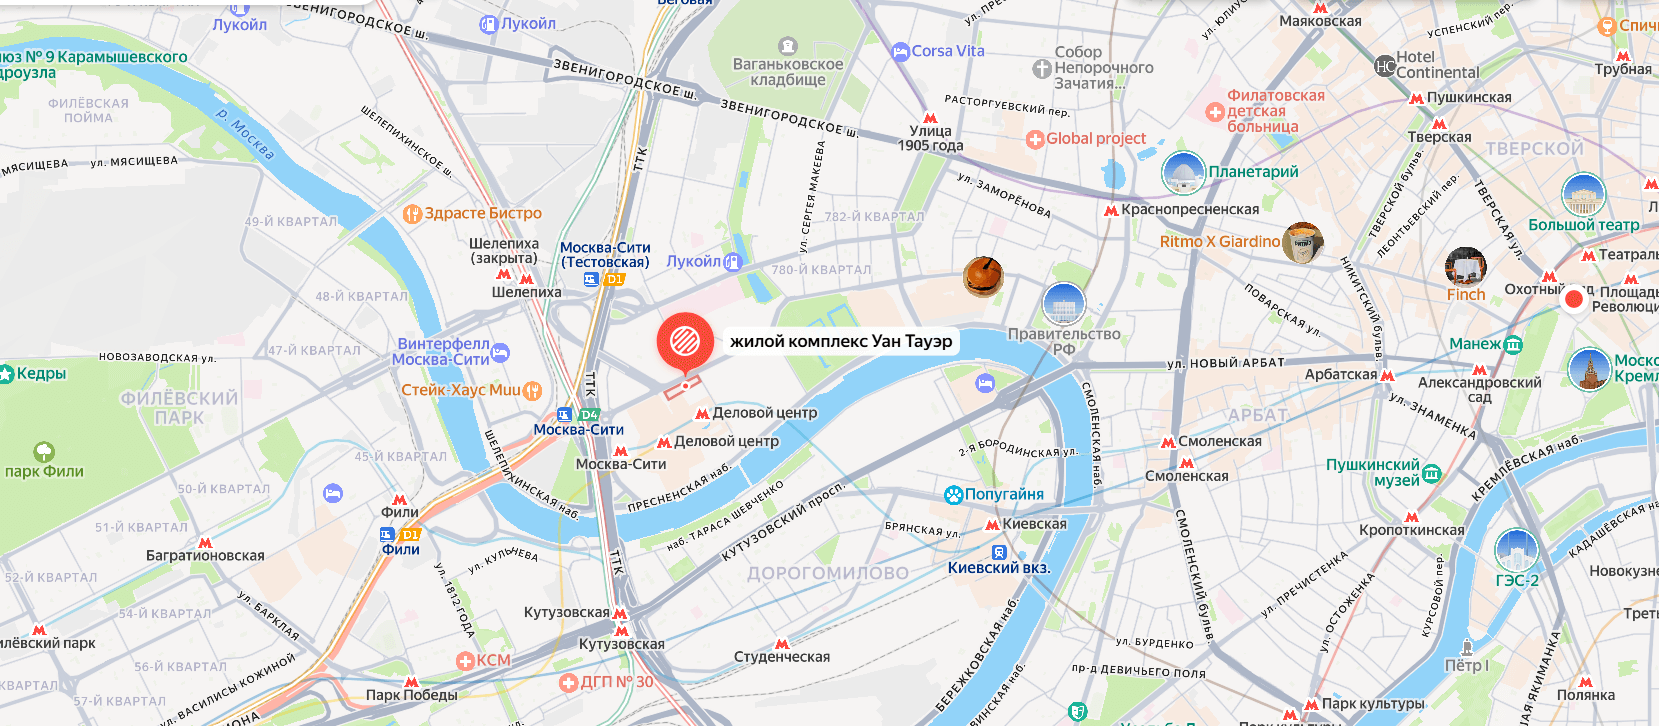Click the ГЭС-2 landmark icon

pos(1517,550)
